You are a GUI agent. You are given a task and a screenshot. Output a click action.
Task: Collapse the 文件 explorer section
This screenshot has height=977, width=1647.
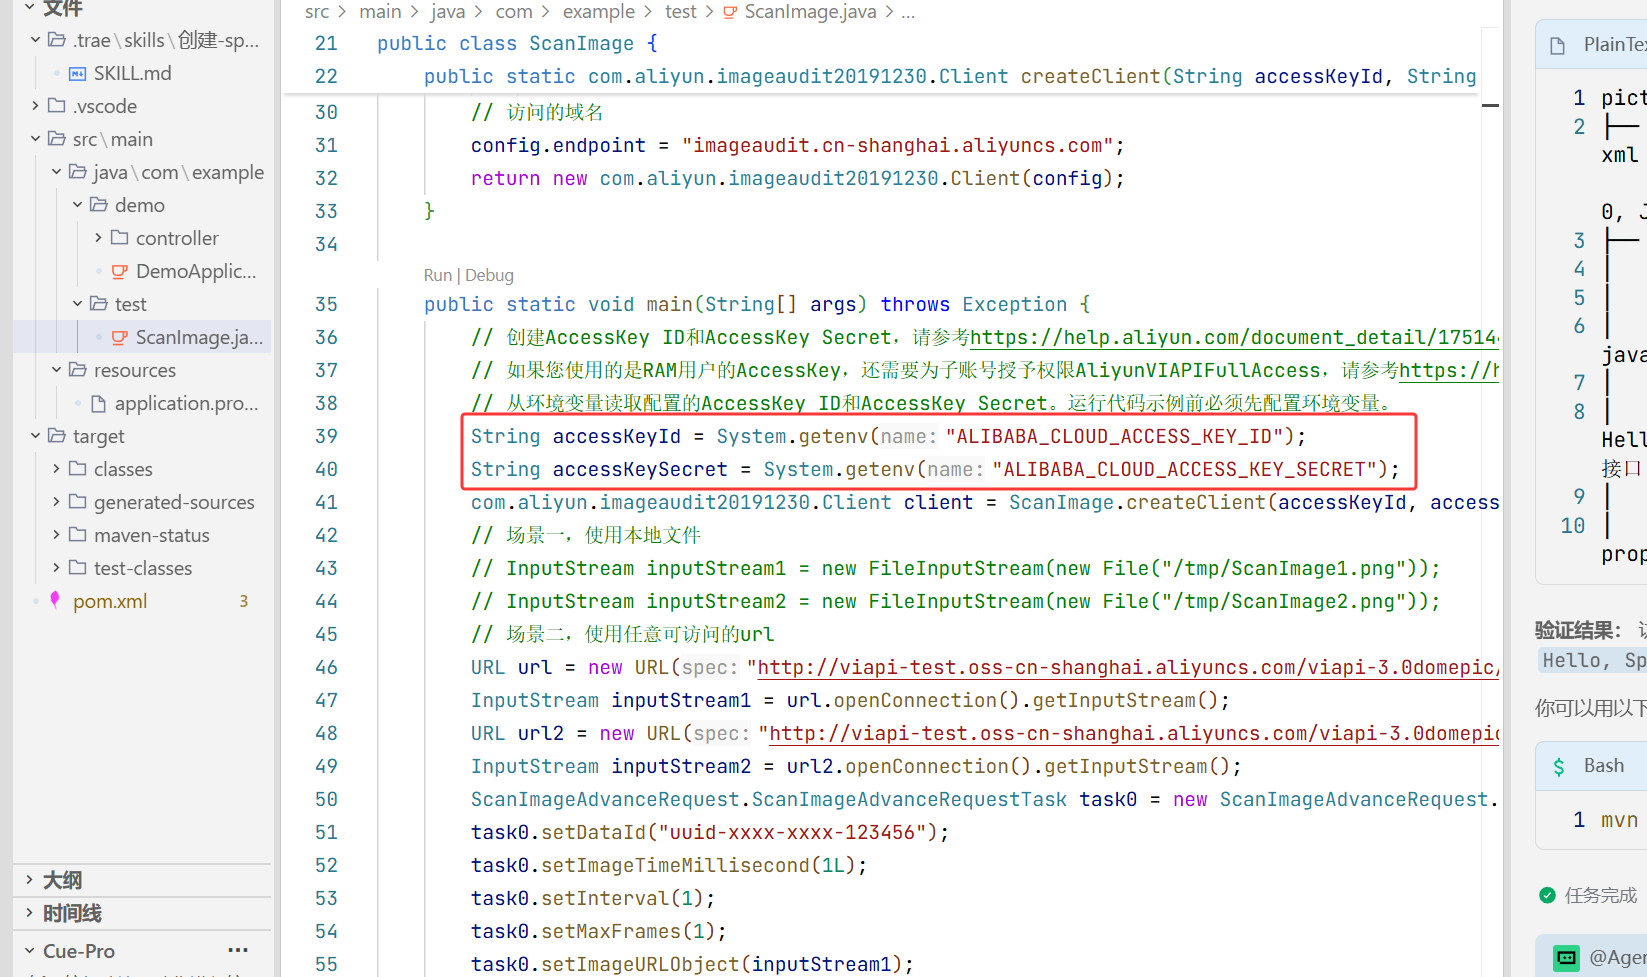pyautogui.click(x=29, y=8)
